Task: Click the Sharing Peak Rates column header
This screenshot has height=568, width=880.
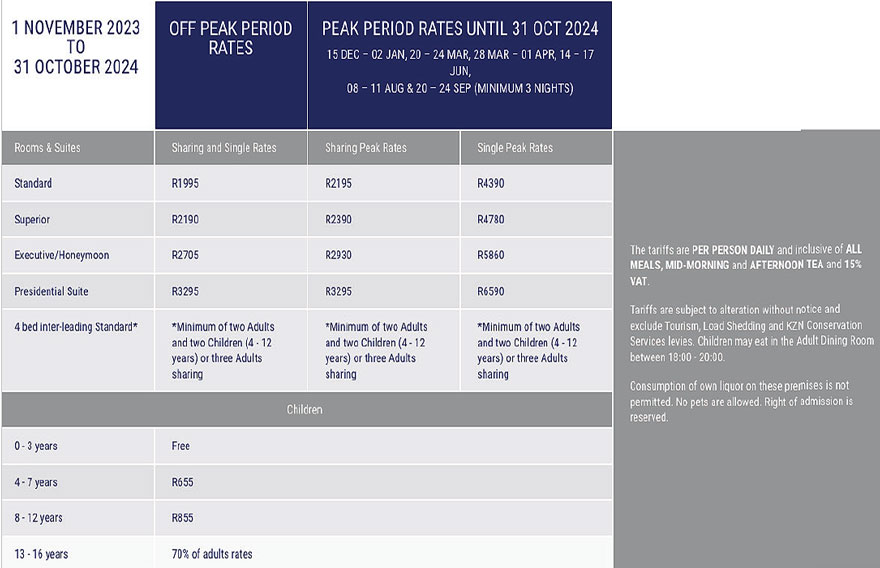Action: 366,148
